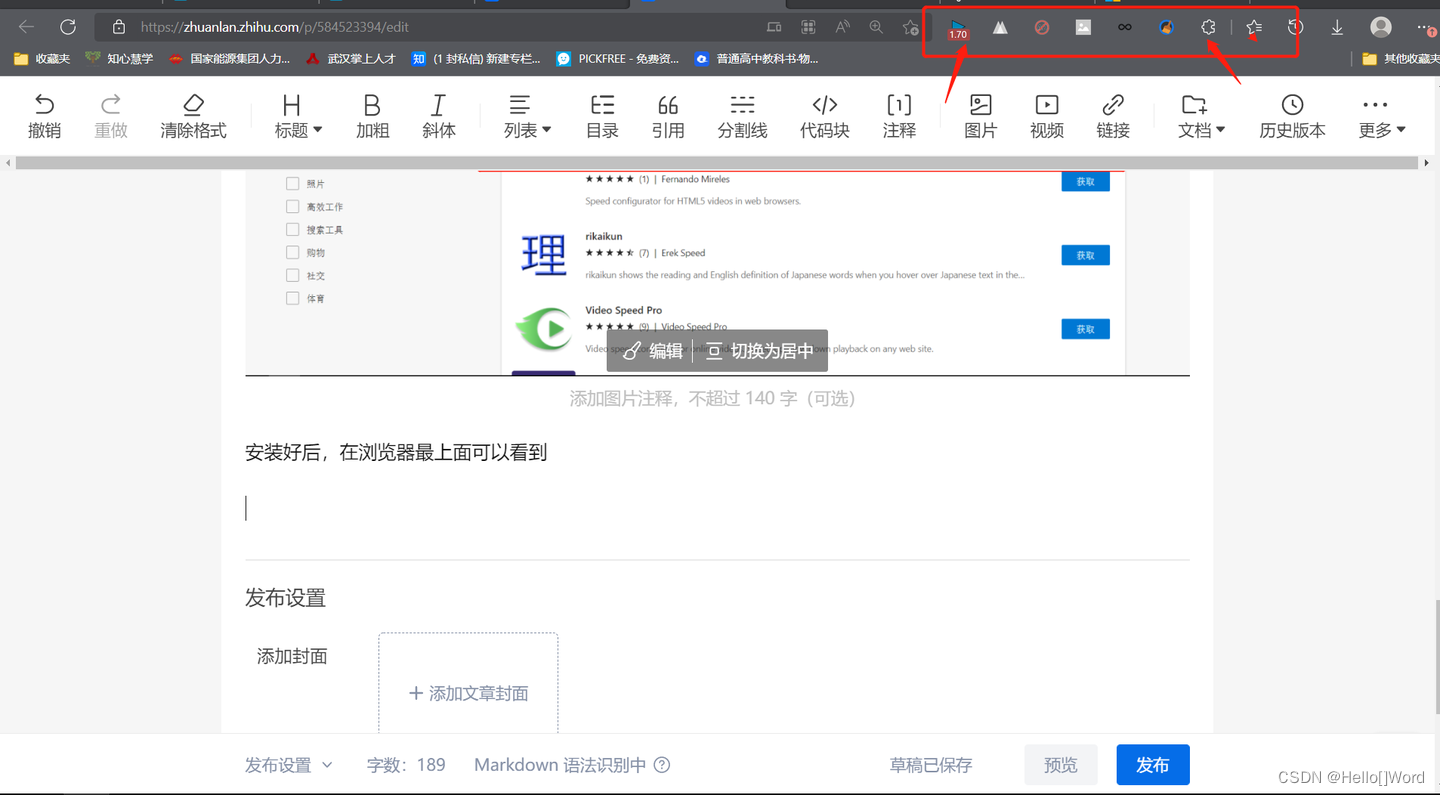
Task: Click the 字数: 189 word count
Action: (x=406, y=765)
